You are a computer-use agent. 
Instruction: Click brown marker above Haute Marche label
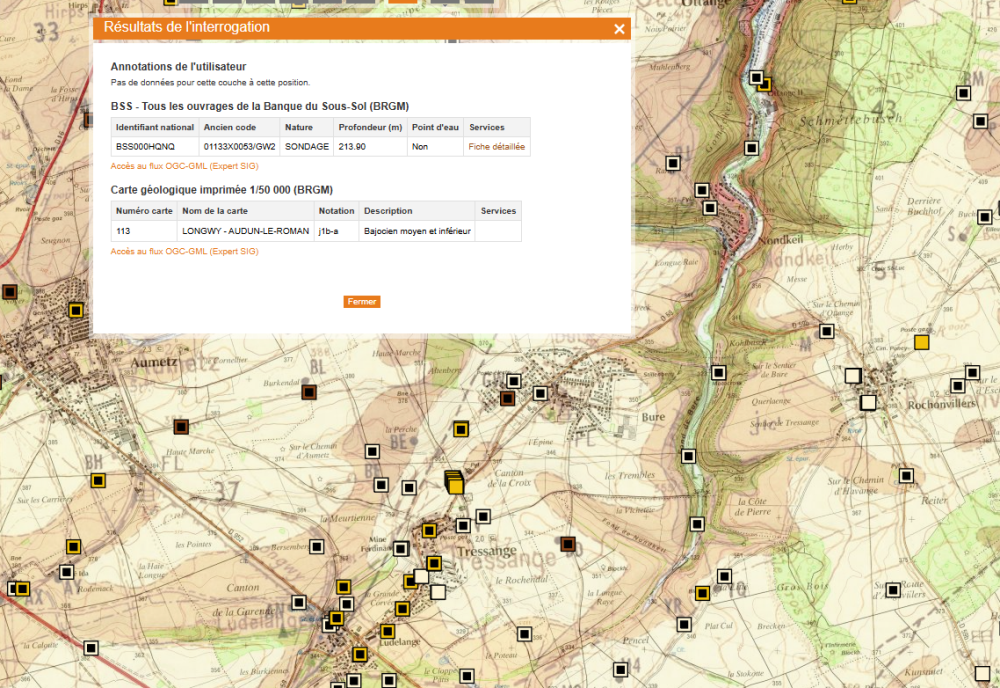181,427
